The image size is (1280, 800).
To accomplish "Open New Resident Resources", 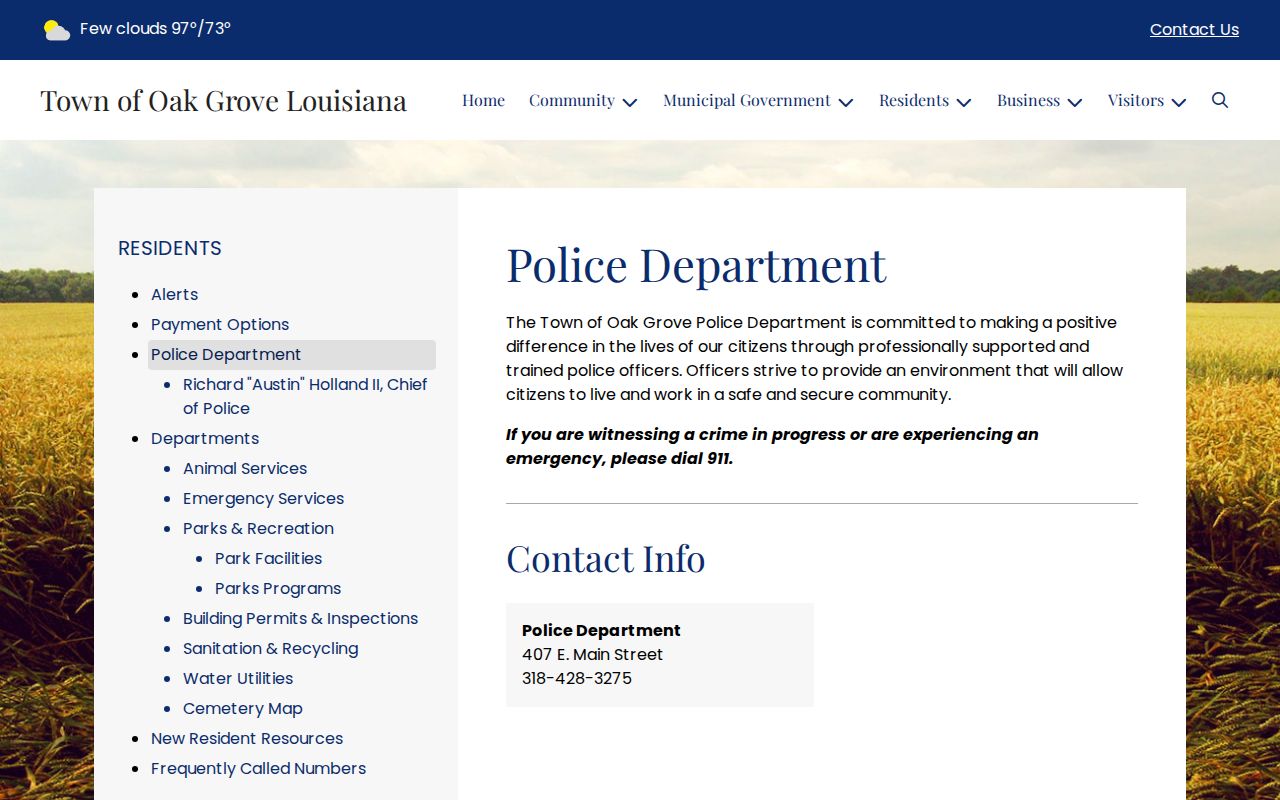I will (247, 738).
